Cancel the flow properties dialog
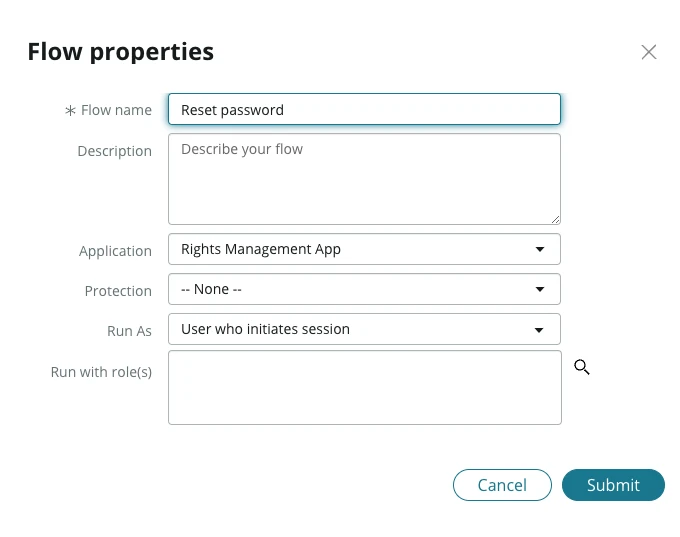 [x=502, y=485]
